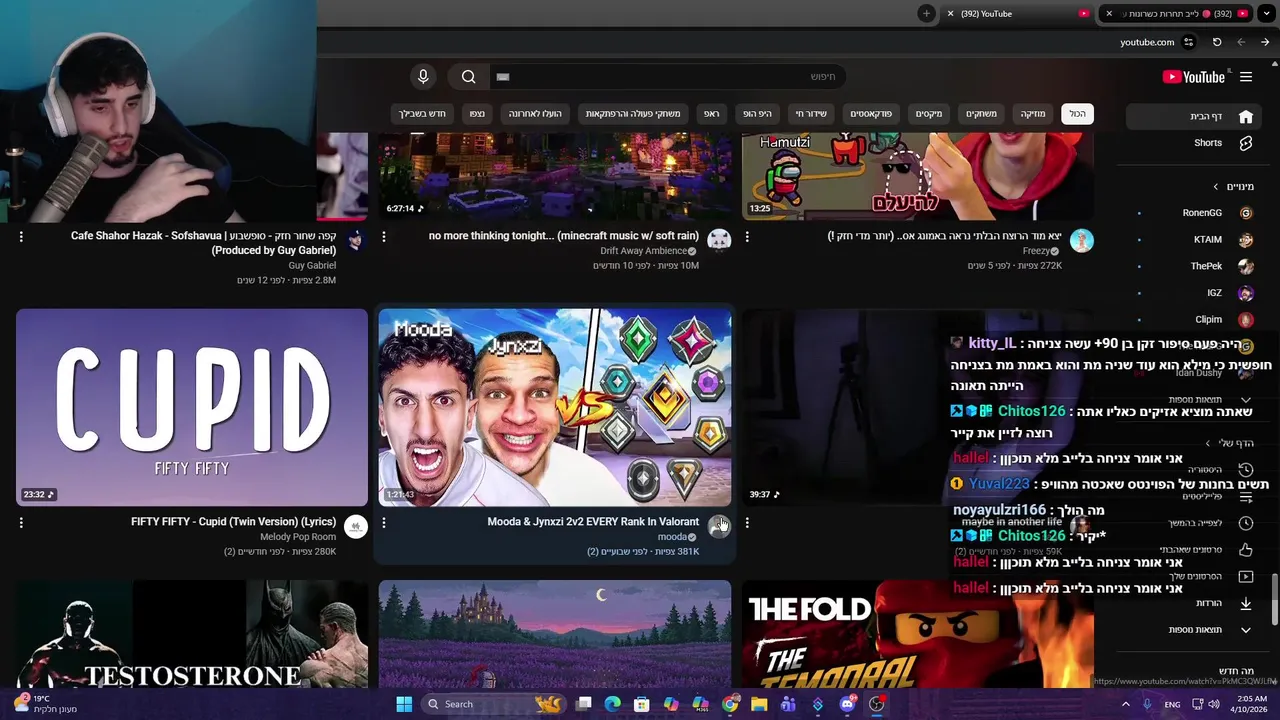
Task: Open options menu for Minecraft music video
Action: pos(384,237)
